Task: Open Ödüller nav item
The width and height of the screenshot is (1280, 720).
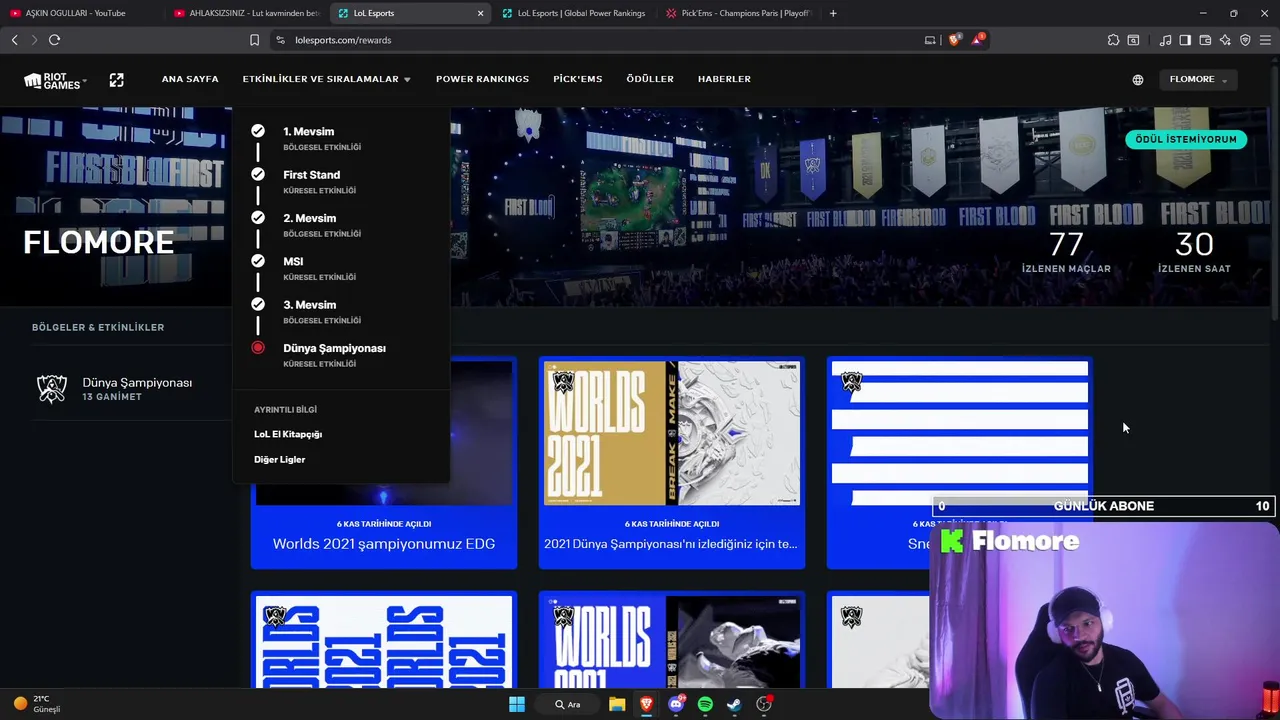Action: [650, 79]
